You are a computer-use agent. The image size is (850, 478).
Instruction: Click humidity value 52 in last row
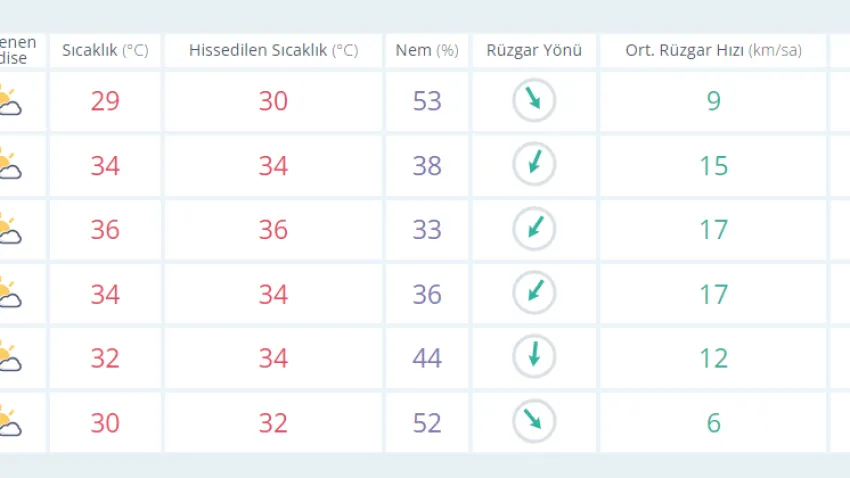click(x=427, y=423)
